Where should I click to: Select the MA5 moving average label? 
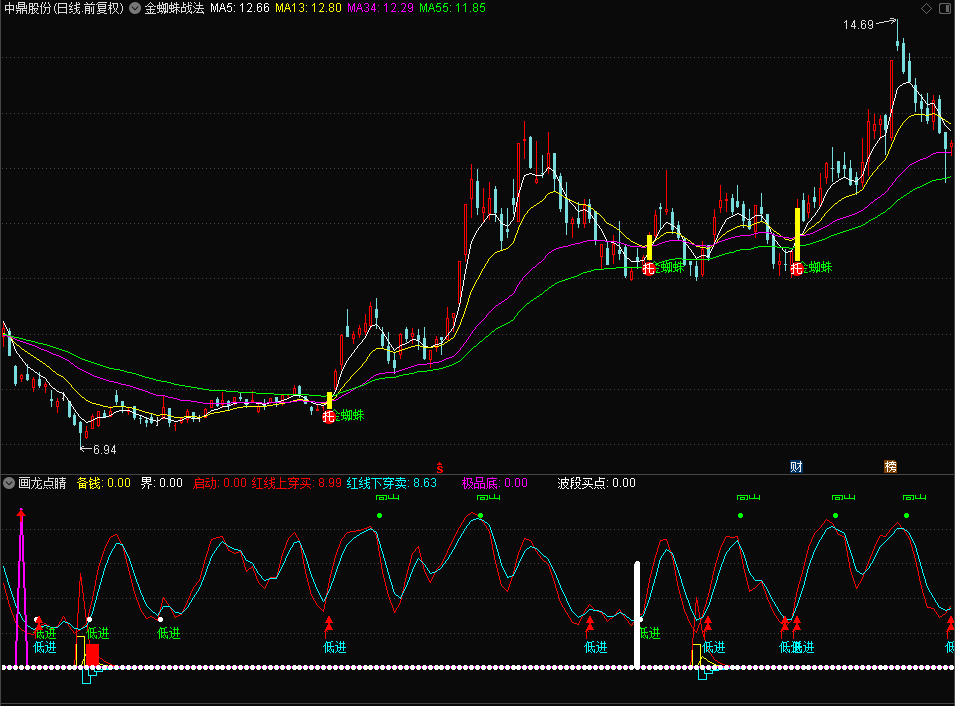[239, 8]
